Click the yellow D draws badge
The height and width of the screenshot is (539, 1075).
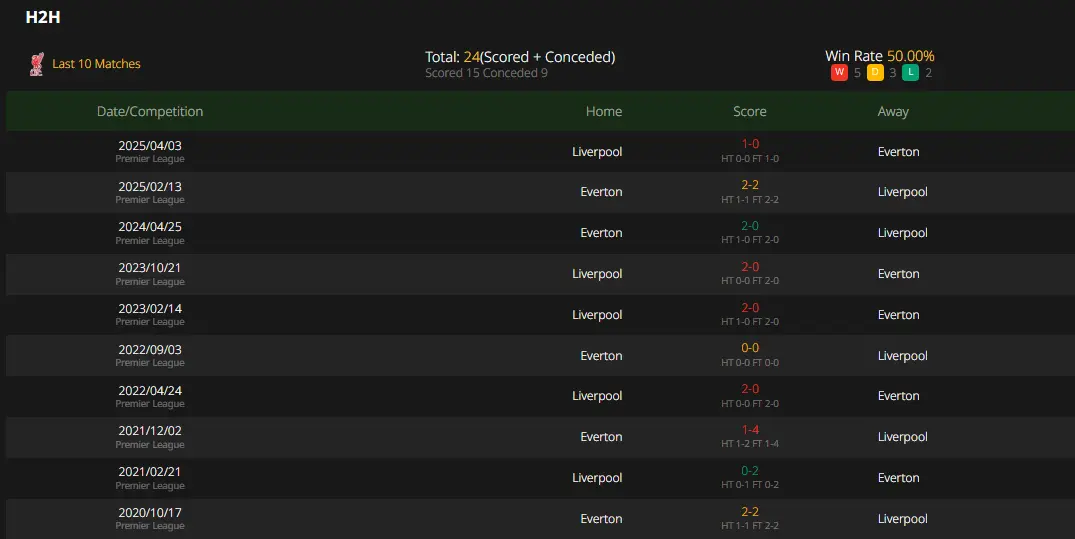click(875, 72)
